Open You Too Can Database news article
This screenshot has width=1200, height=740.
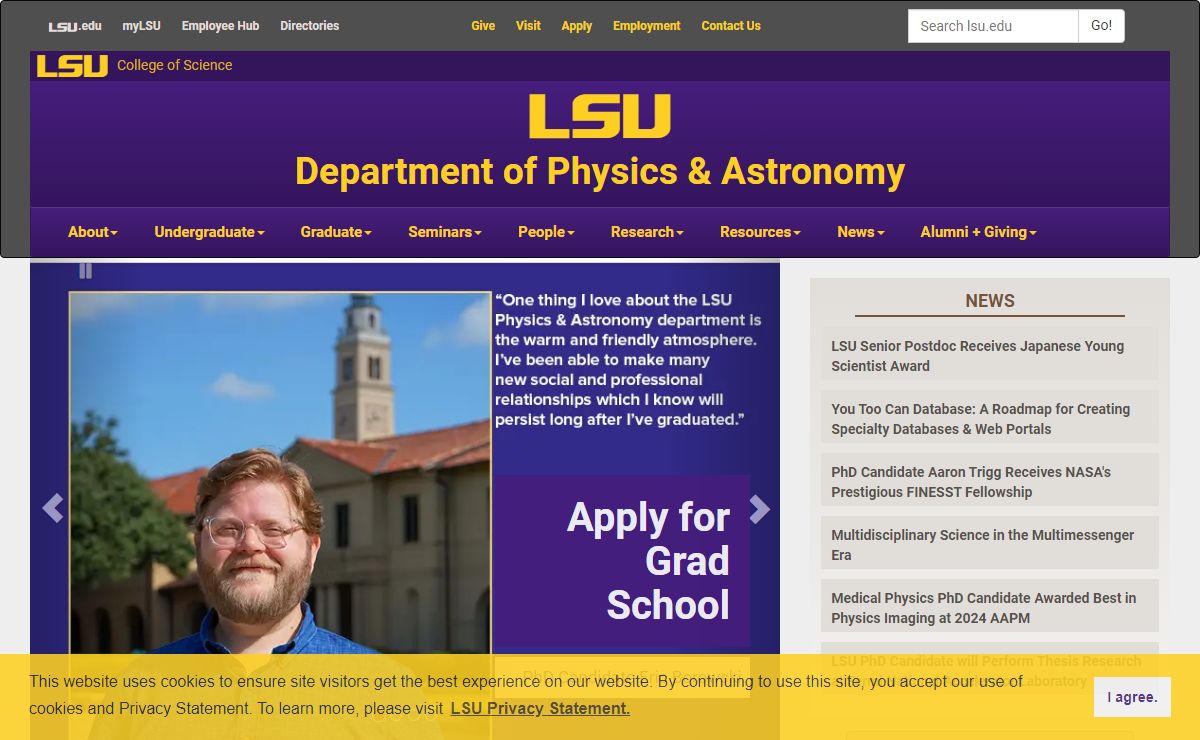point(990,419)
